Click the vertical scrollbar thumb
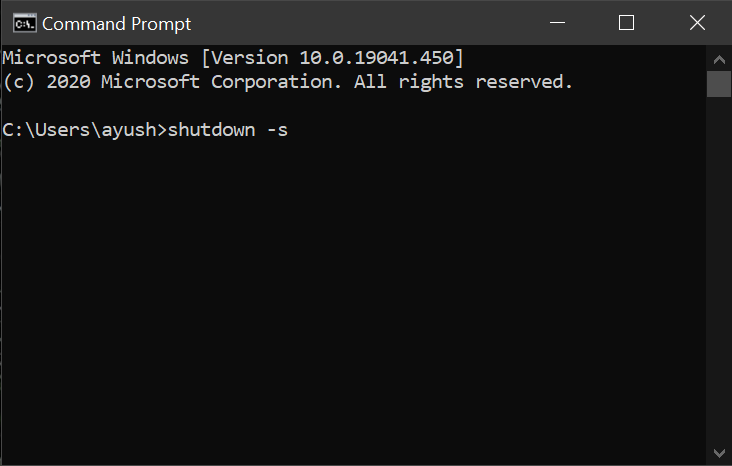This screenshot has height=466, width=732. click(x=719, y=83)
